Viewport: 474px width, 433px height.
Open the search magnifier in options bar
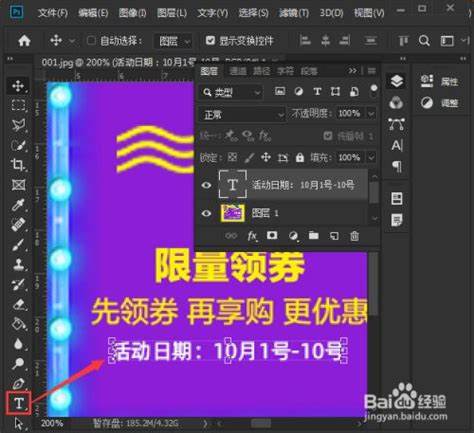[x=424, y=41]
